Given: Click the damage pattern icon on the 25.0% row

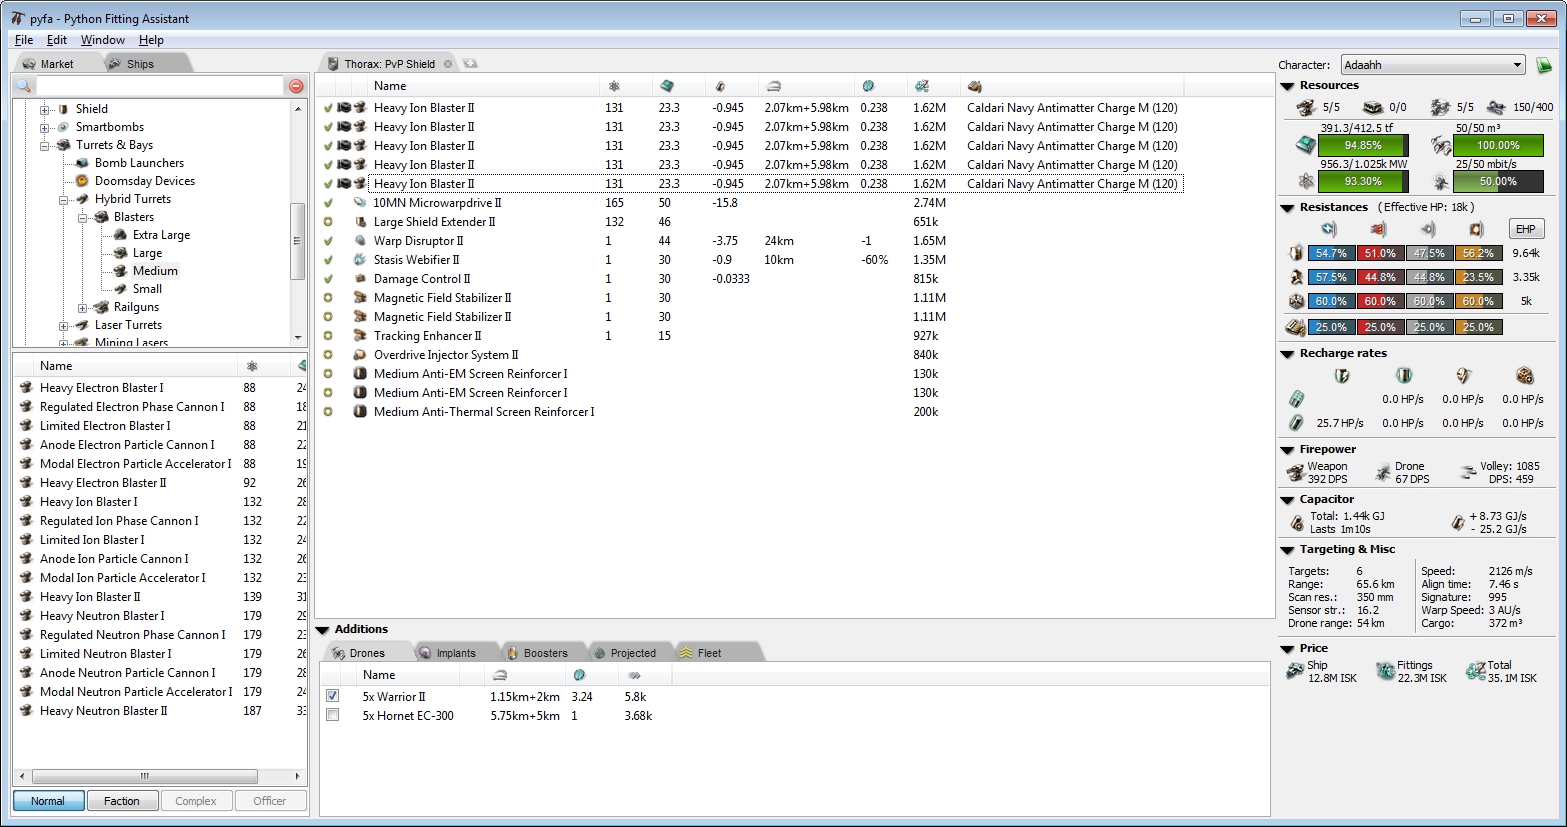Looking at the screenshot, I should click(x=1296, y=327).
